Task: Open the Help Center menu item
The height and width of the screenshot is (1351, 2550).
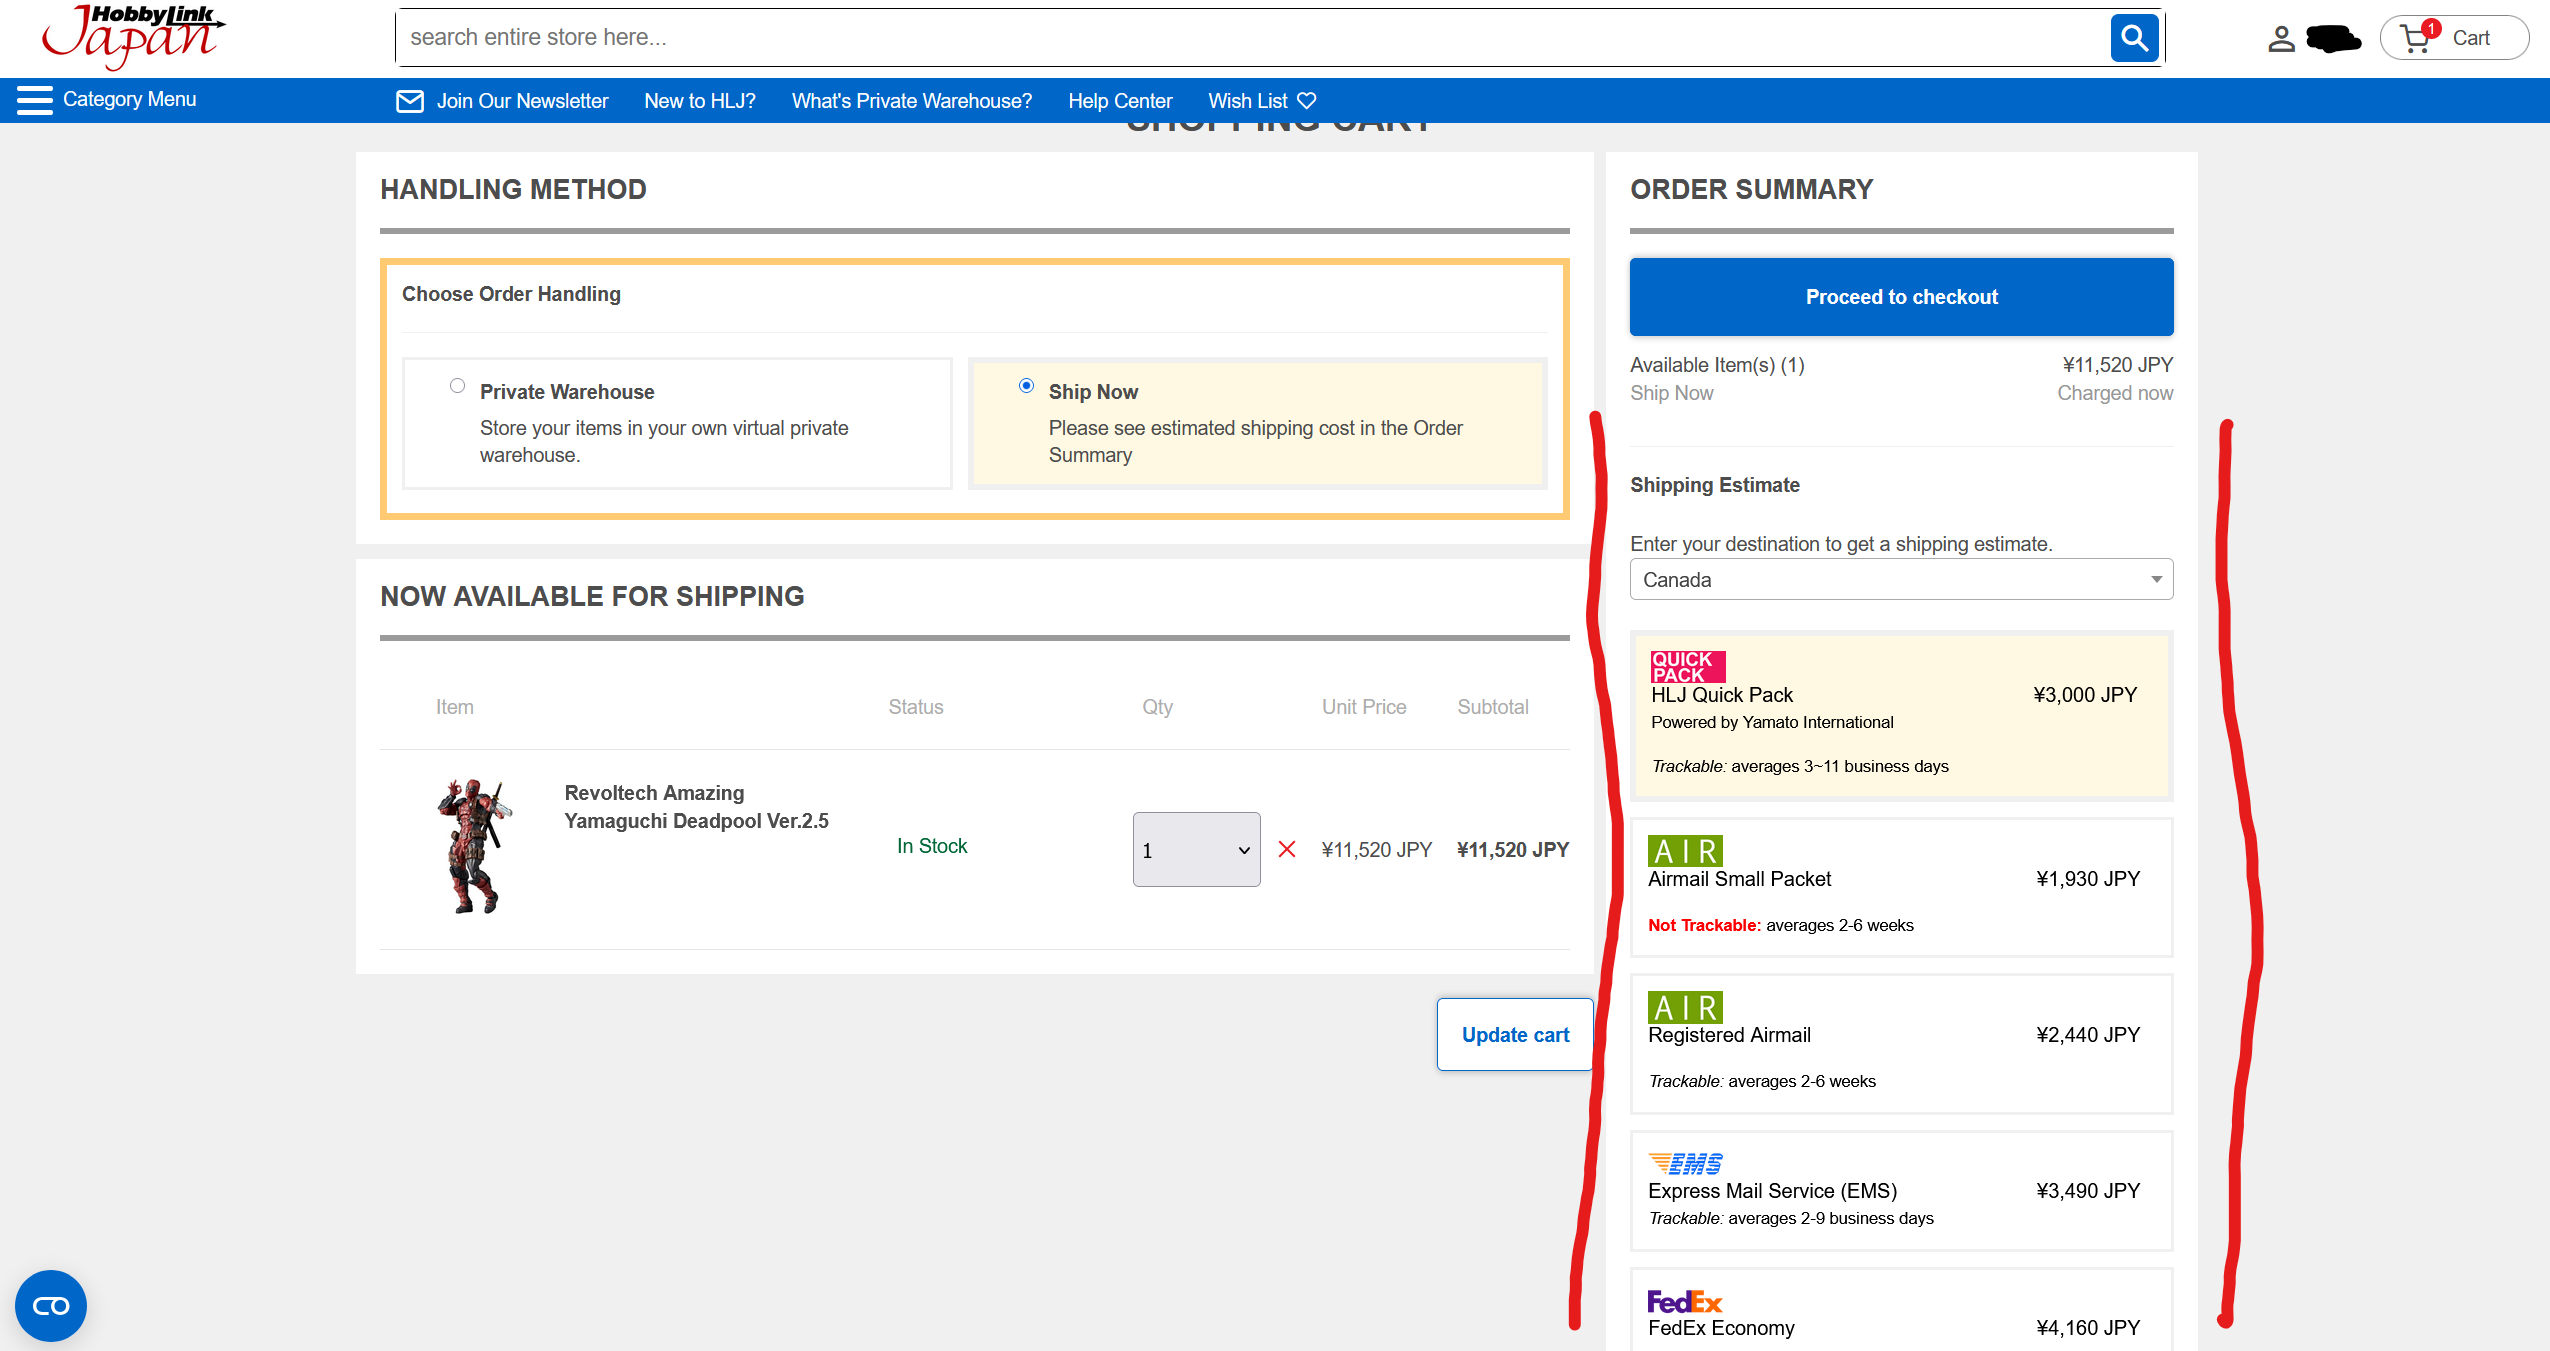Action: [1119, 101]
